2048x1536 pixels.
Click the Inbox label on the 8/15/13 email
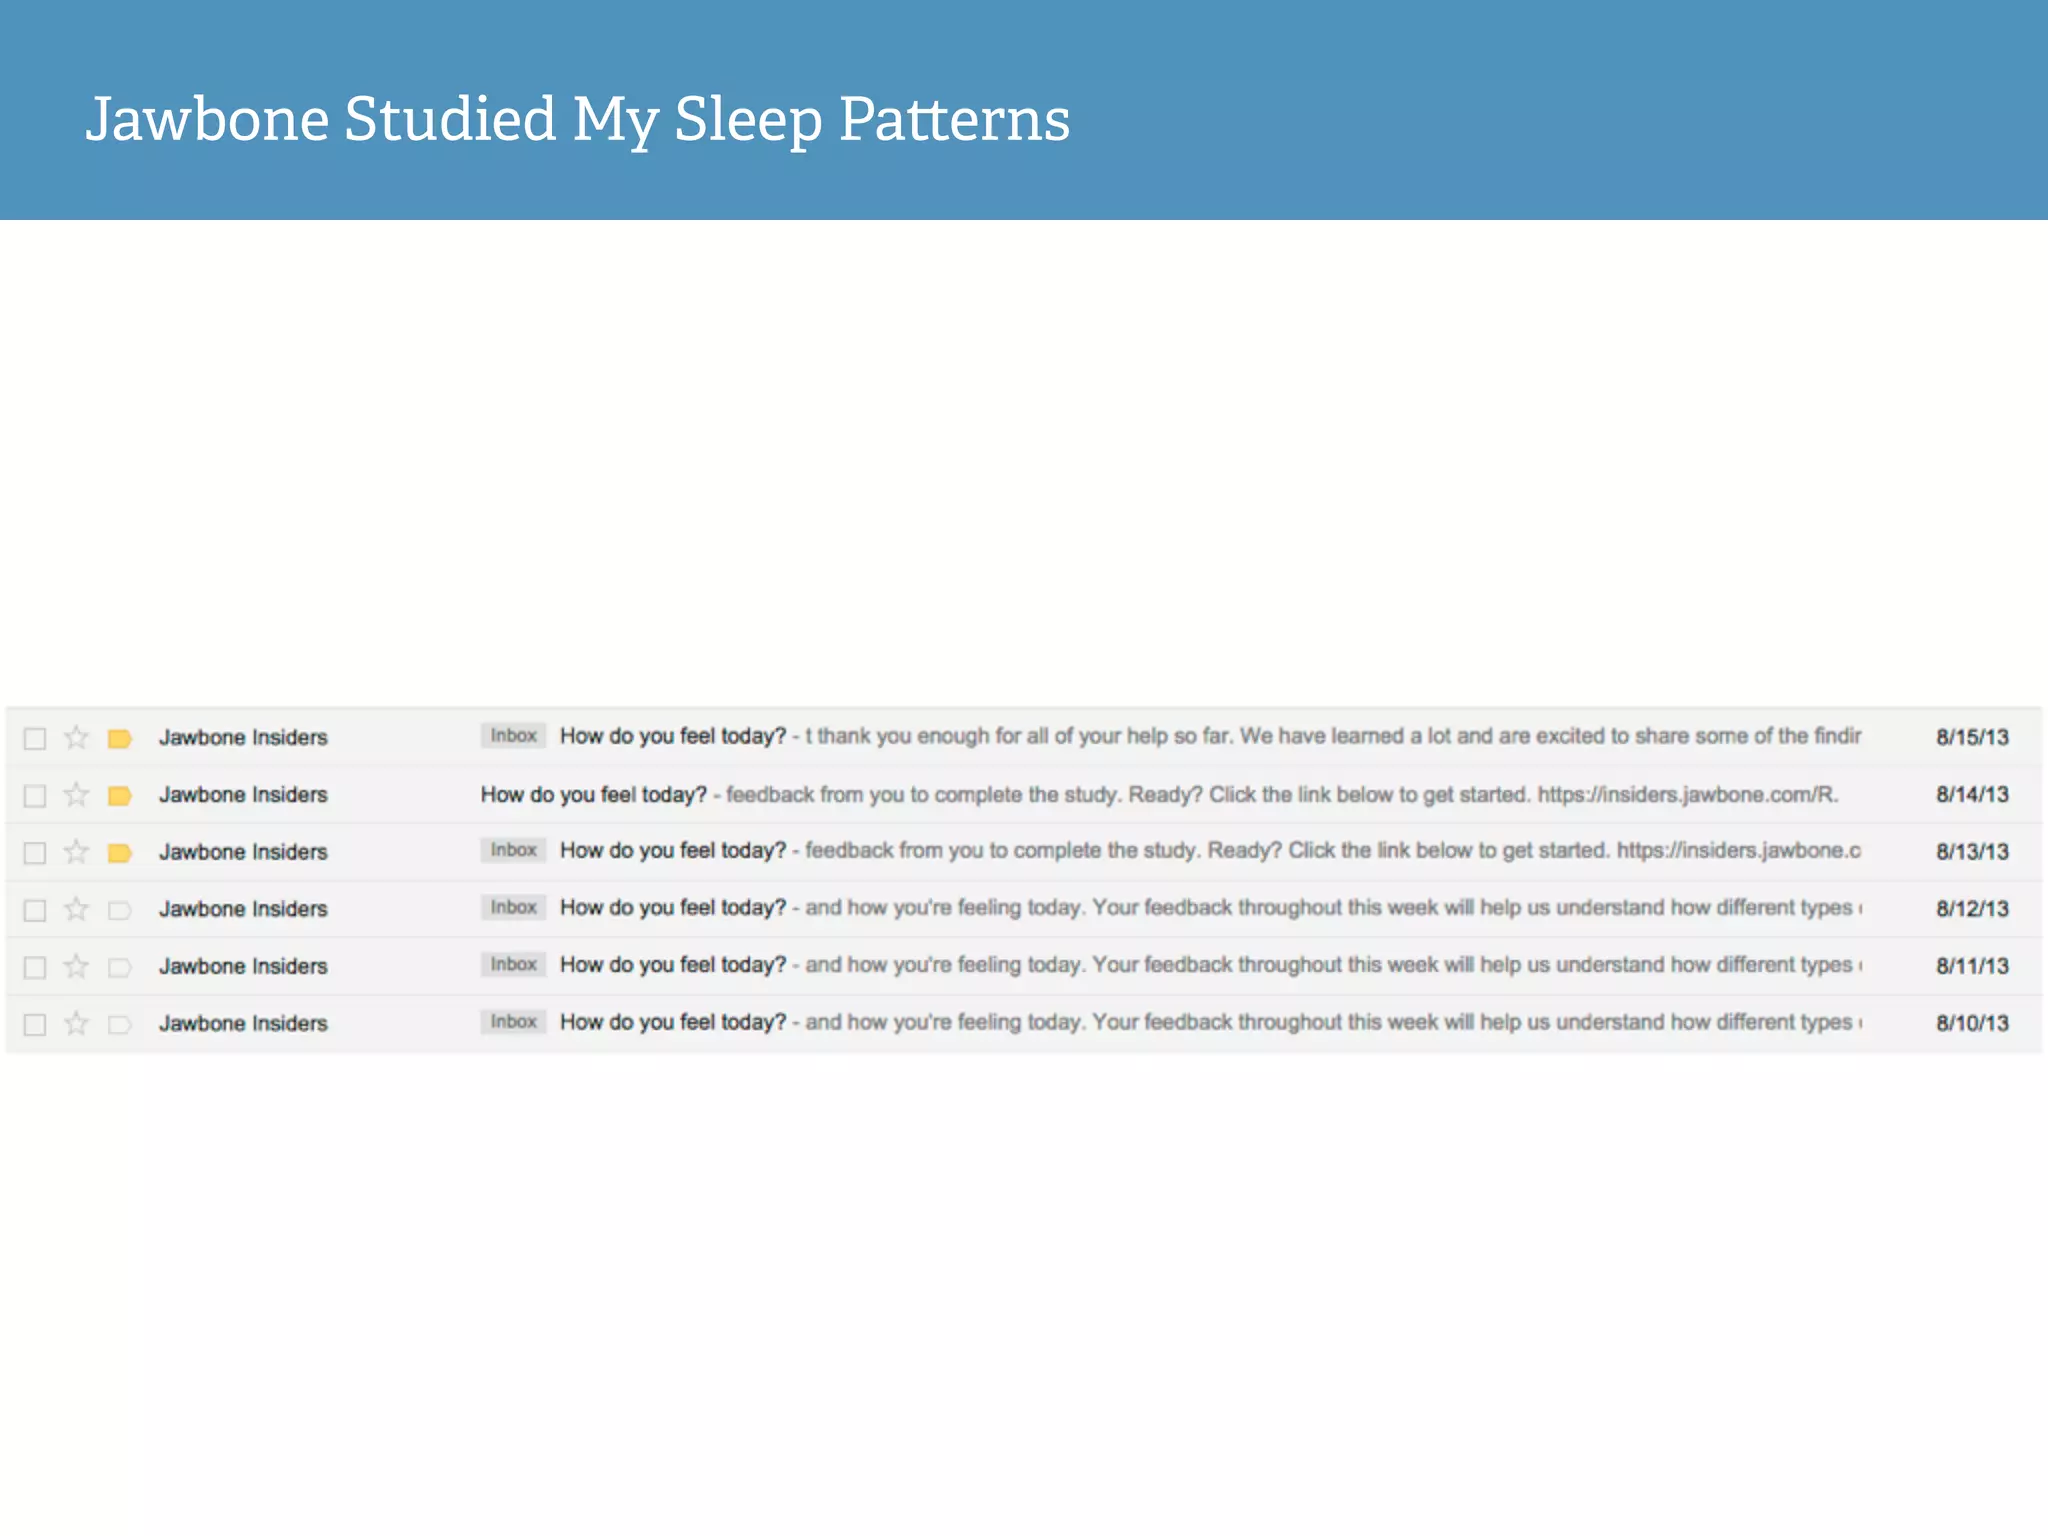513,736
